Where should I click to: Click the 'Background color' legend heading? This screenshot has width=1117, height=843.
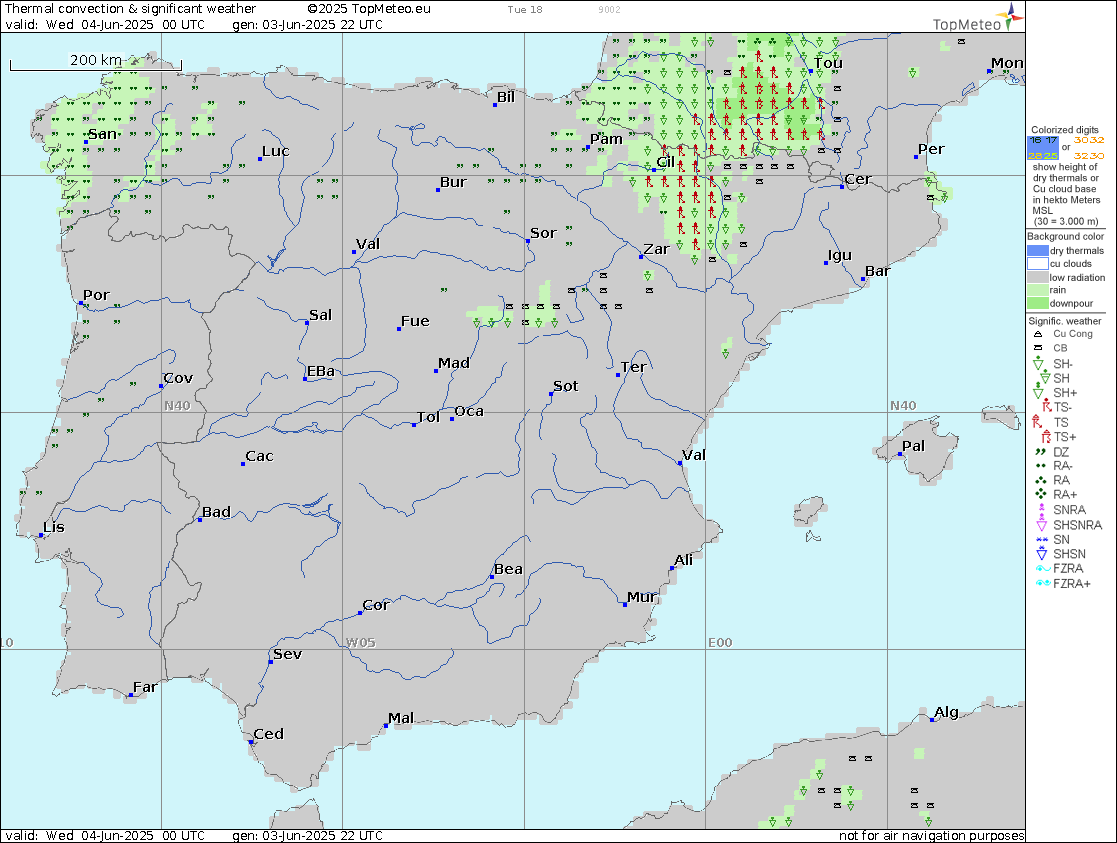click(1066, 237)
